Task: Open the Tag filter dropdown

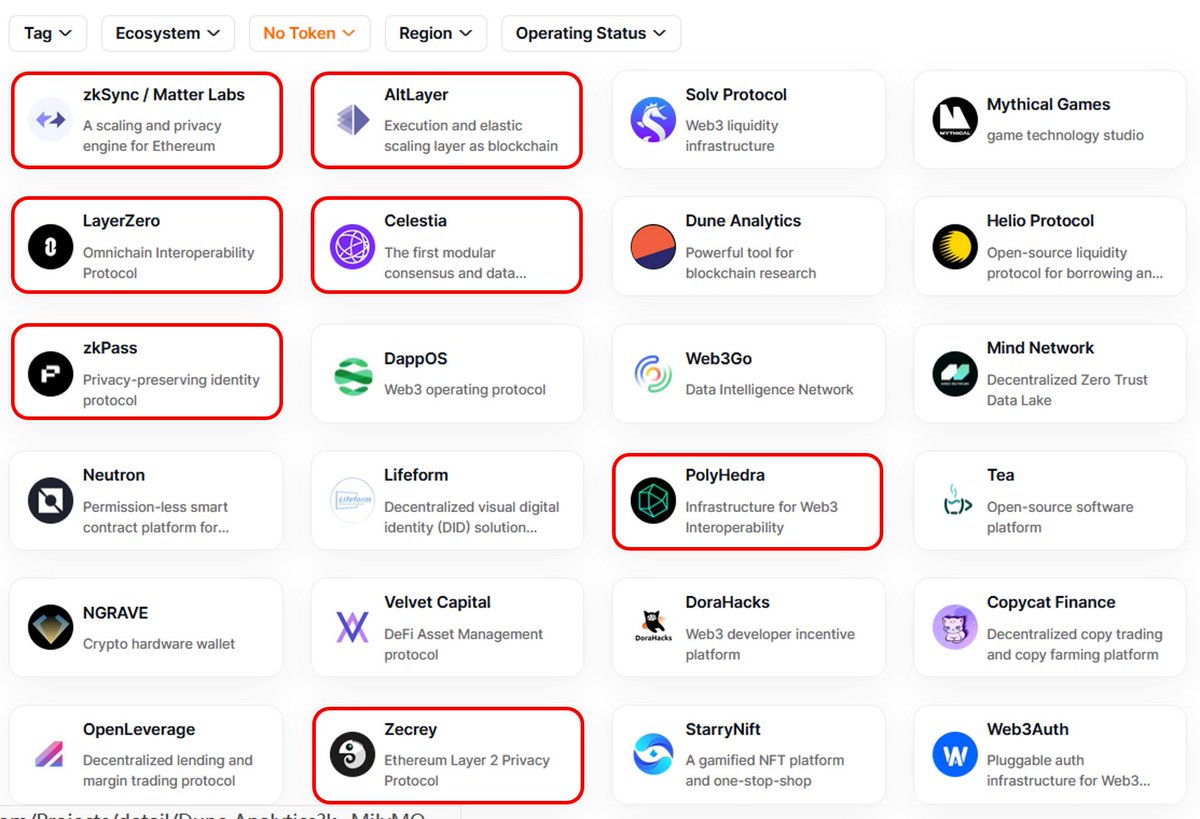Action: click(48, 33)
